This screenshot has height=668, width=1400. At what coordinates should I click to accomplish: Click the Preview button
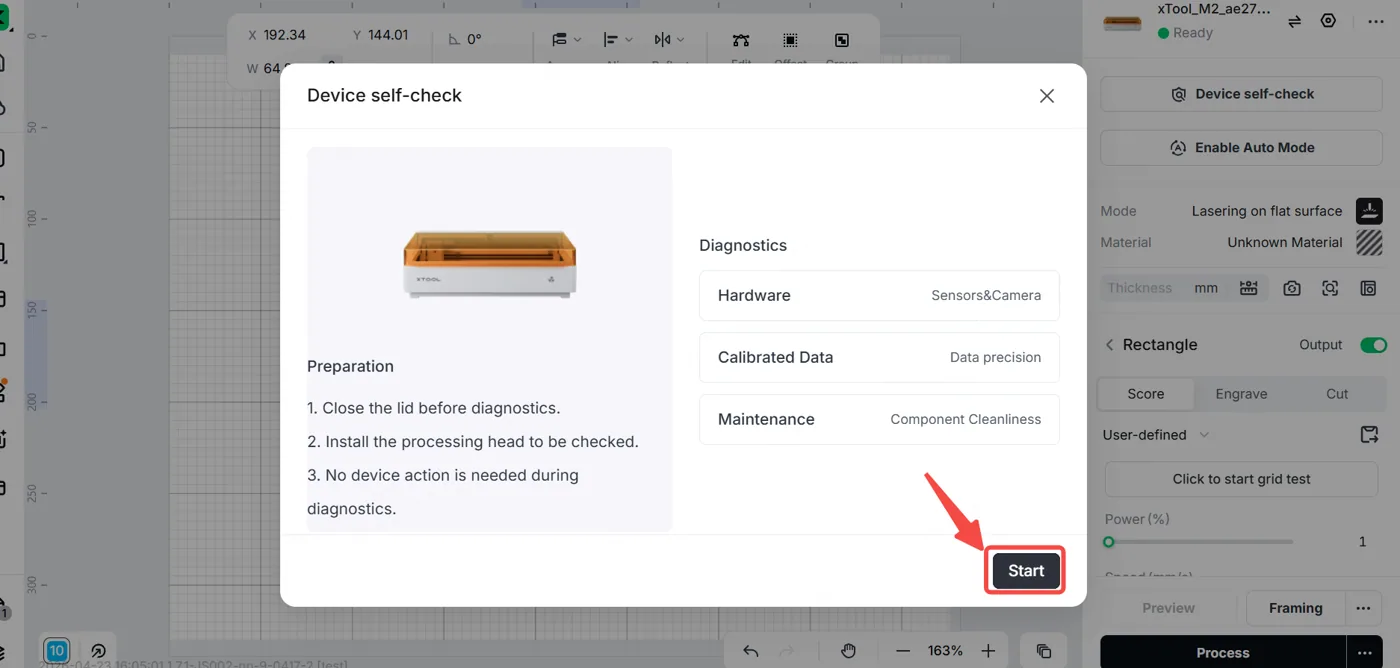(x=1168, y=608)
